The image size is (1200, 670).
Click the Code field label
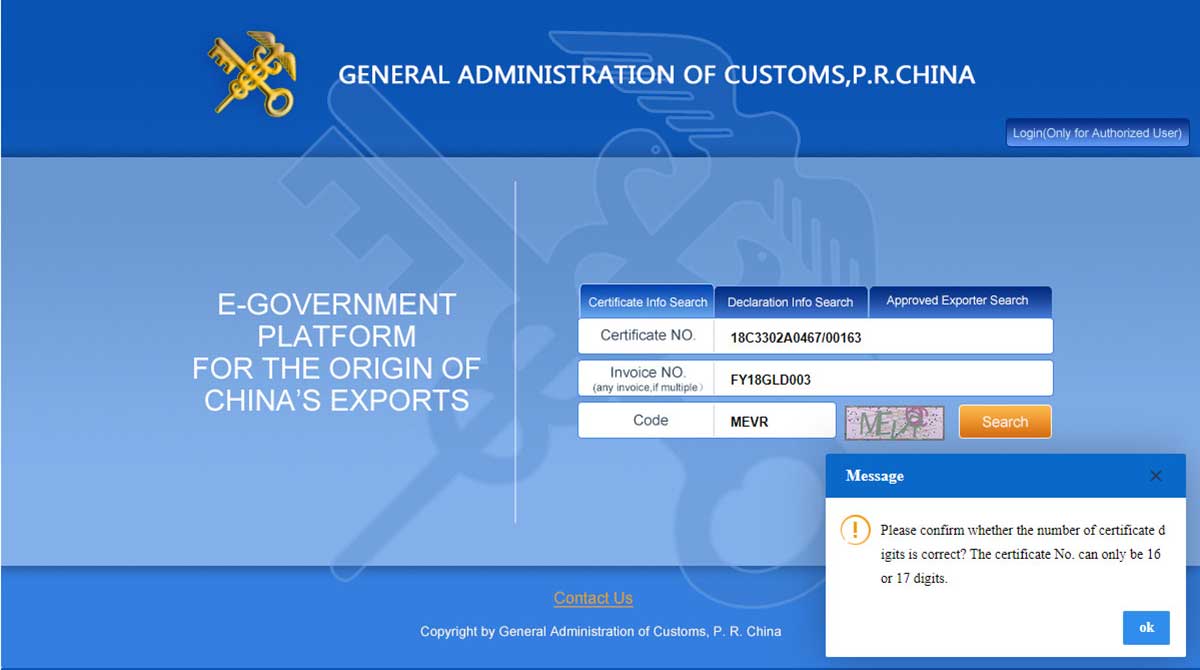point(650,421)
